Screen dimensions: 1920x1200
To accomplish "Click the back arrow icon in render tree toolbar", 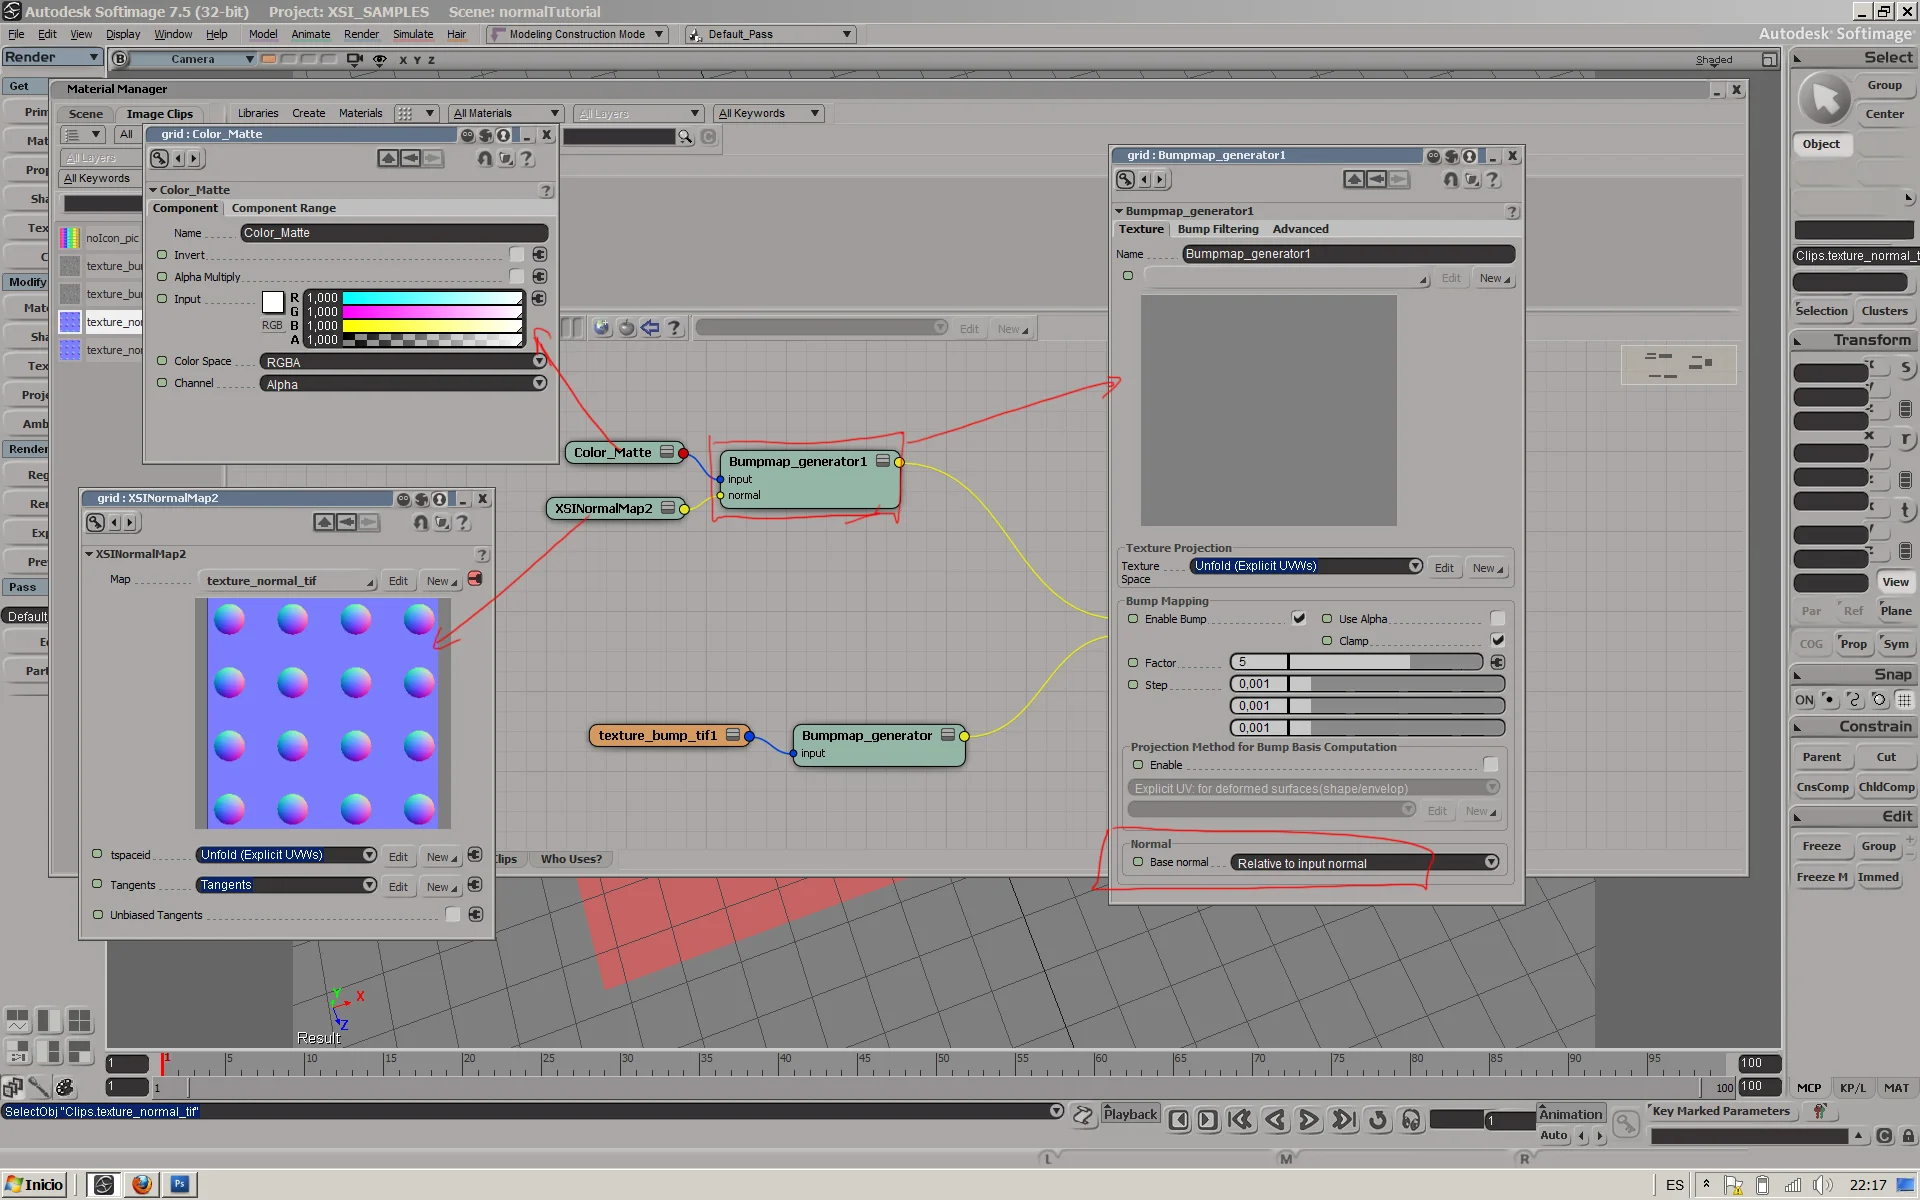I will 650,328.
